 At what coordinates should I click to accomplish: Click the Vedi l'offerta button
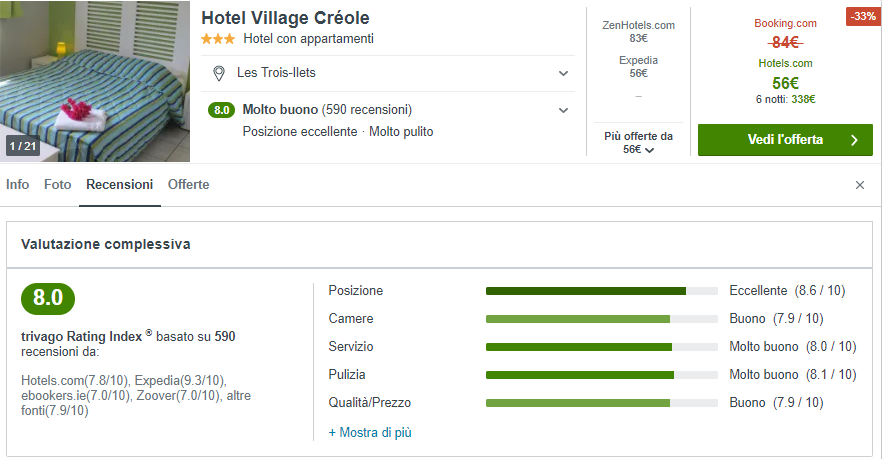[785, 140]
